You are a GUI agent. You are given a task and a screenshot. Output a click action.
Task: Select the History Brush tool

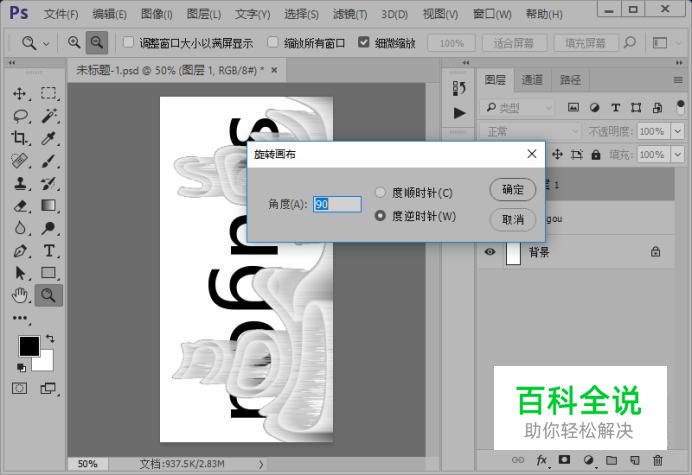49,183
